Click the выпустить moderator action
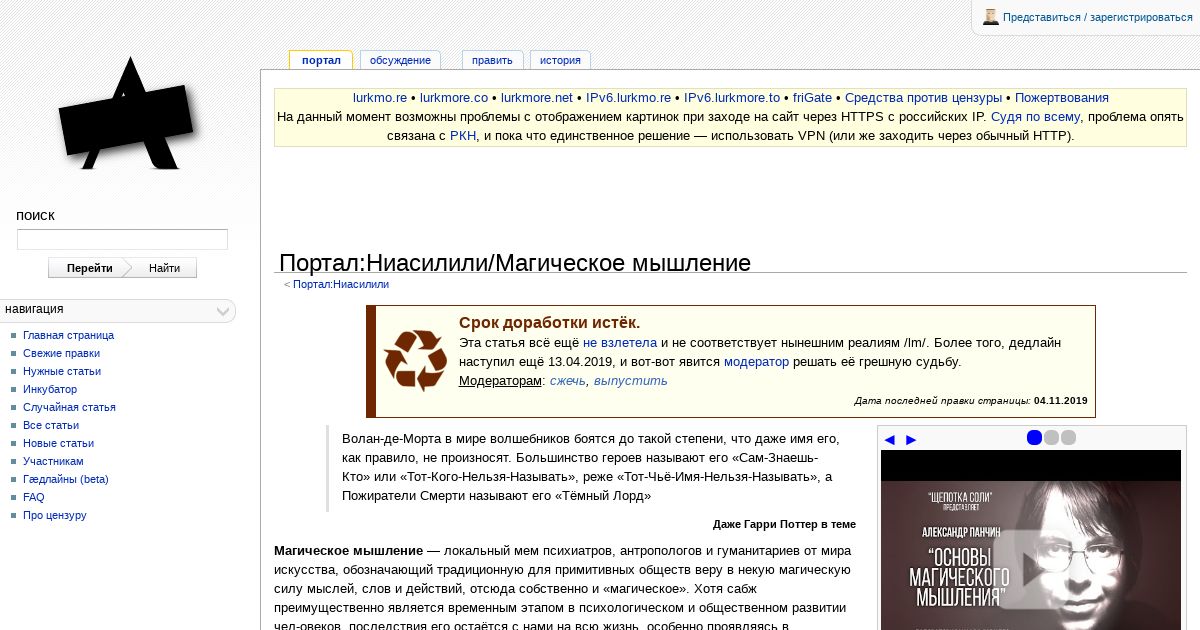The width and height of the screenshot is (1200, 630). (x=630, y=381)
